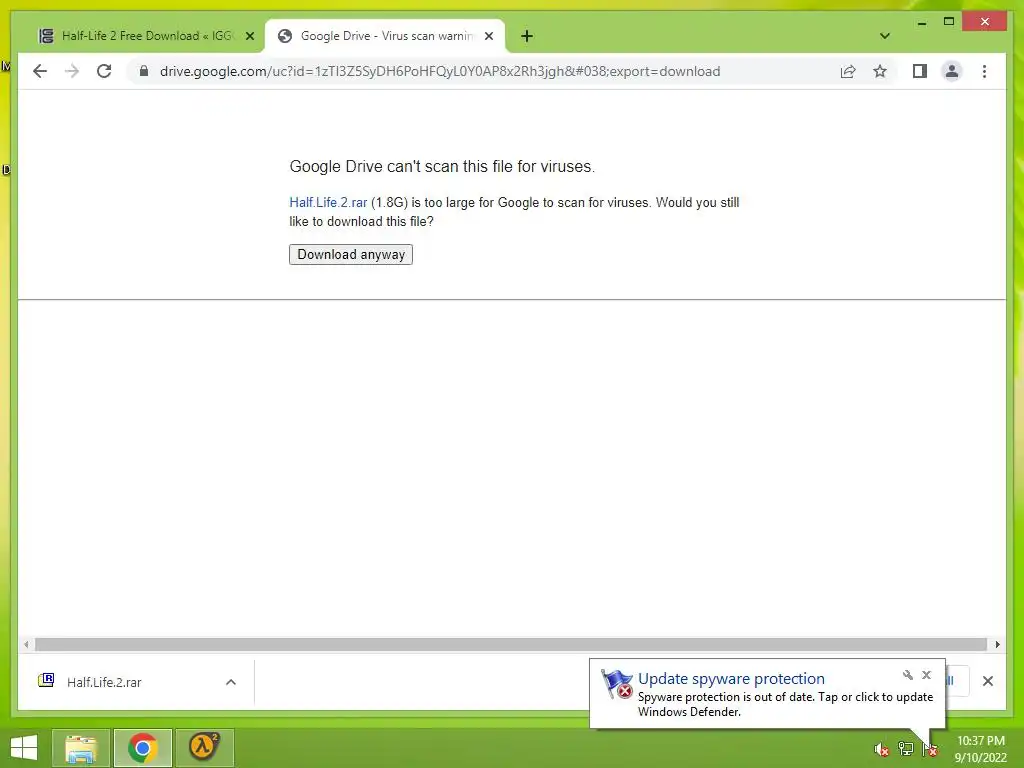
Task: Open a new tab with the plus button
Action: click(x=527, y=36)
